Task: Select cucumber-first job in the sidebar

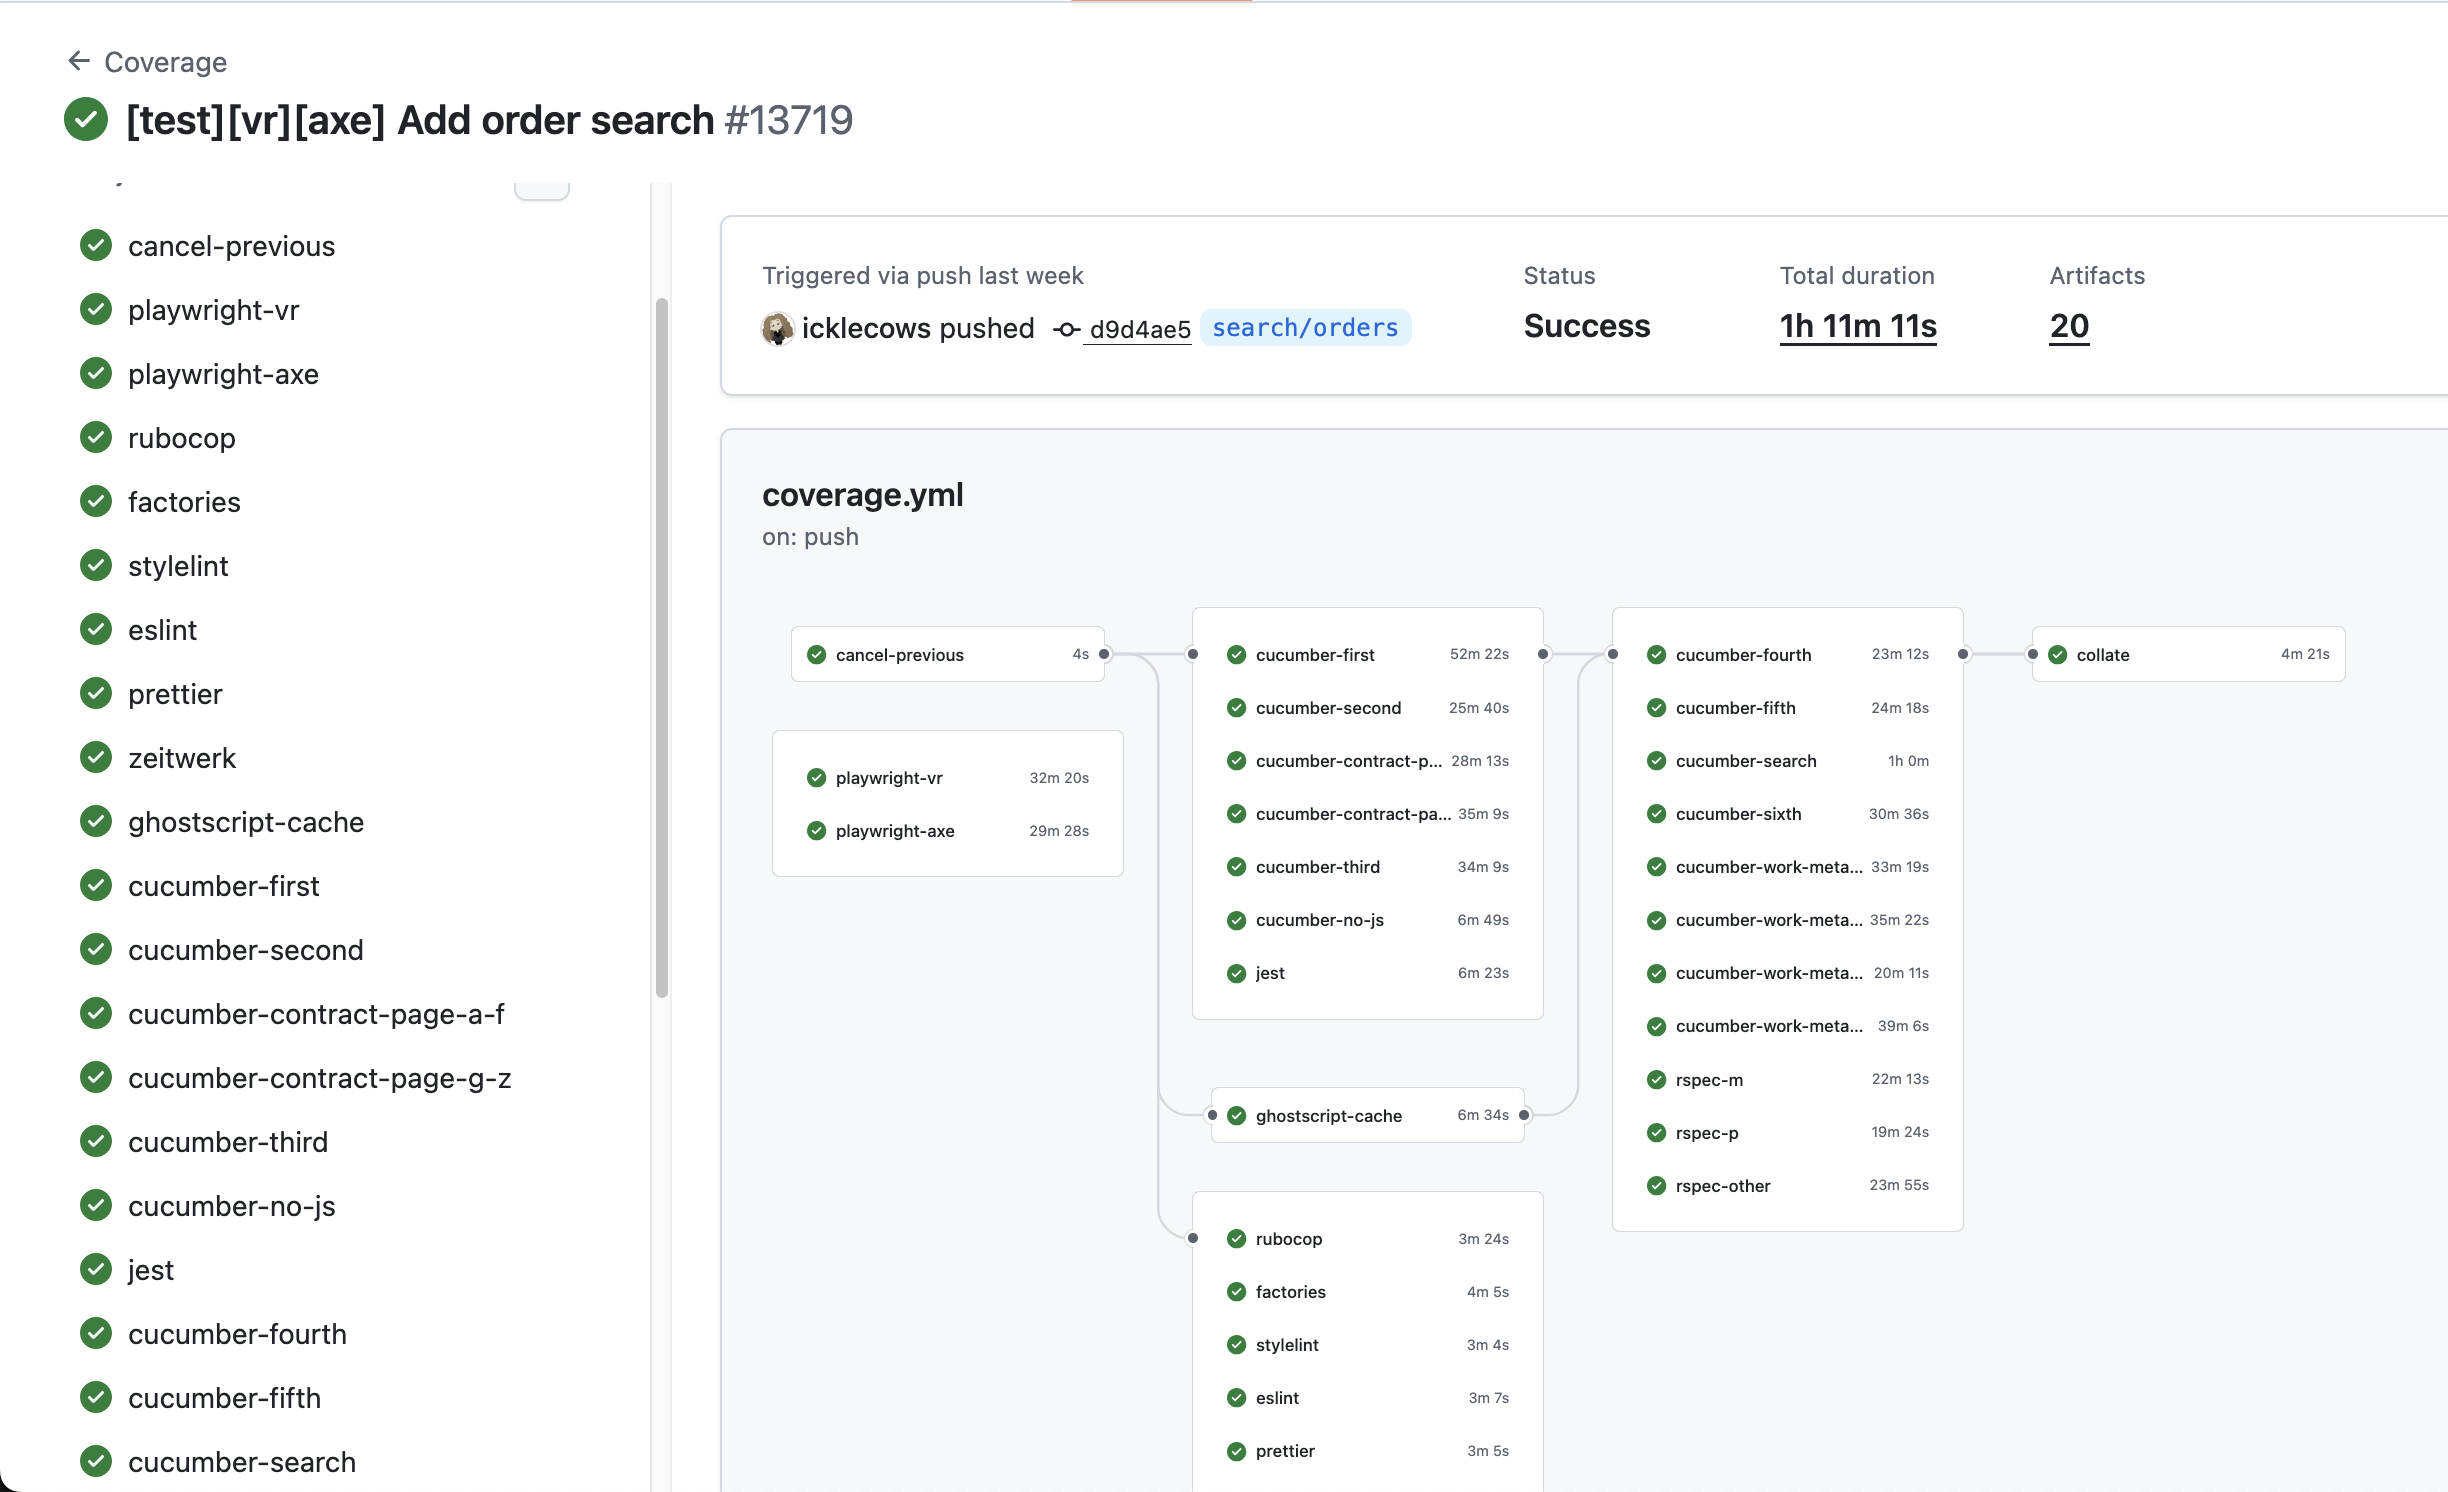Action: pyautogui.click(x=224, y=885)
